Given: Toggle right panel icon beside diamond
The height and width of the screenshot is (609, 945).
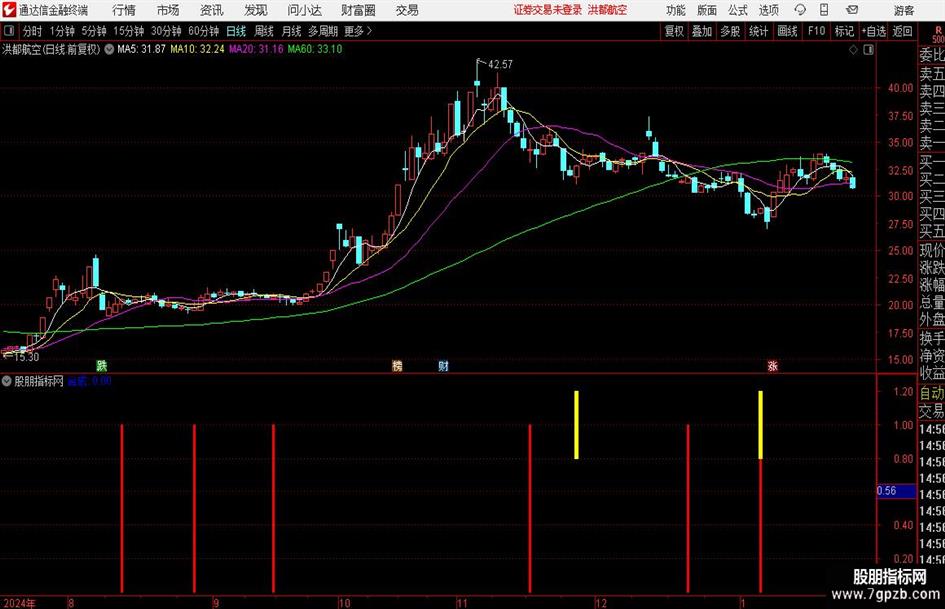Looking at the screenshot, I should click(868, 50).
